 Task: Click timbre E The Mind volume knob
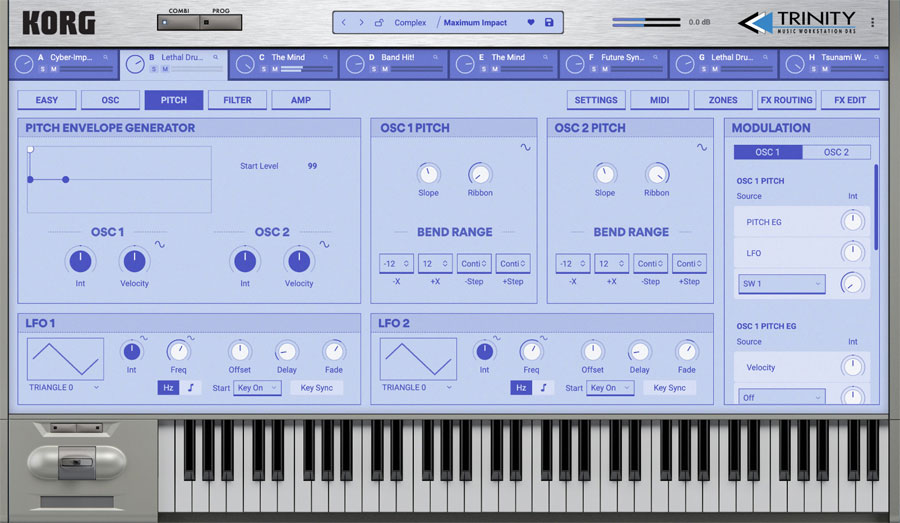click(x=465, y=64)
